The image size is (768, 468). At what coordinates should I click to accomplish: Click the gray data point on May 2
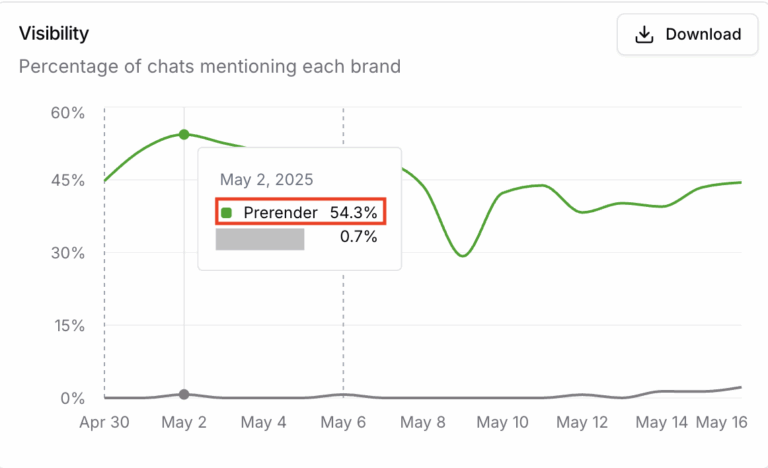(x=184, y=394)
